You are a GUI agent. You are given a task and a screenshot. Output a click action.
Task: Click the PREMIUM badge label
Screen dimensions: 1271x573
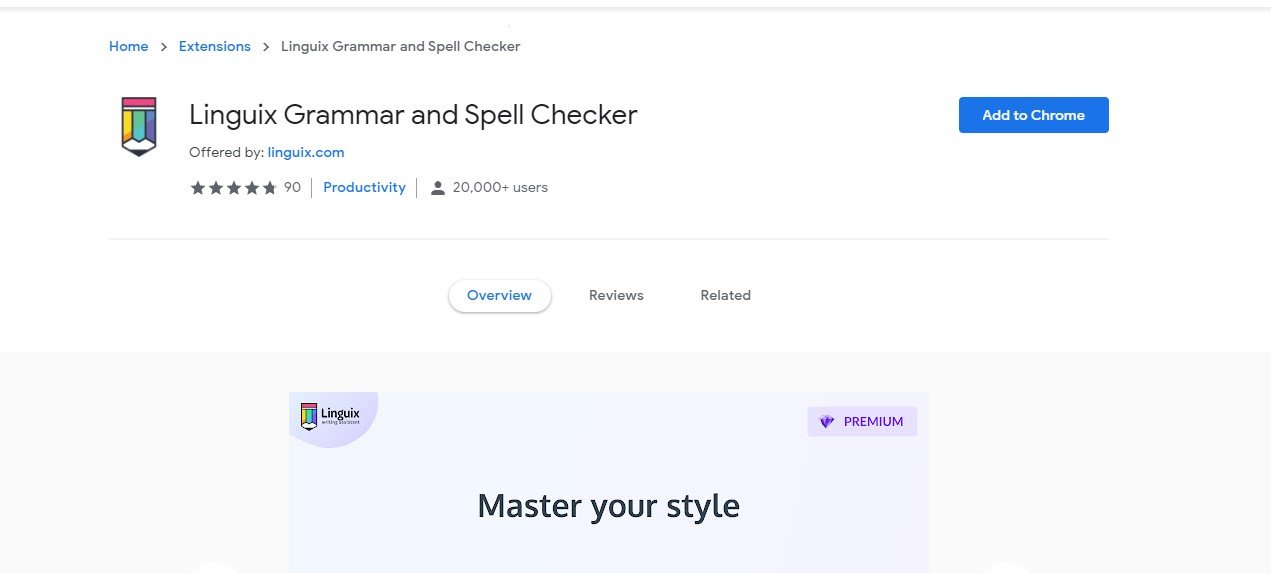tap(873, 422)
